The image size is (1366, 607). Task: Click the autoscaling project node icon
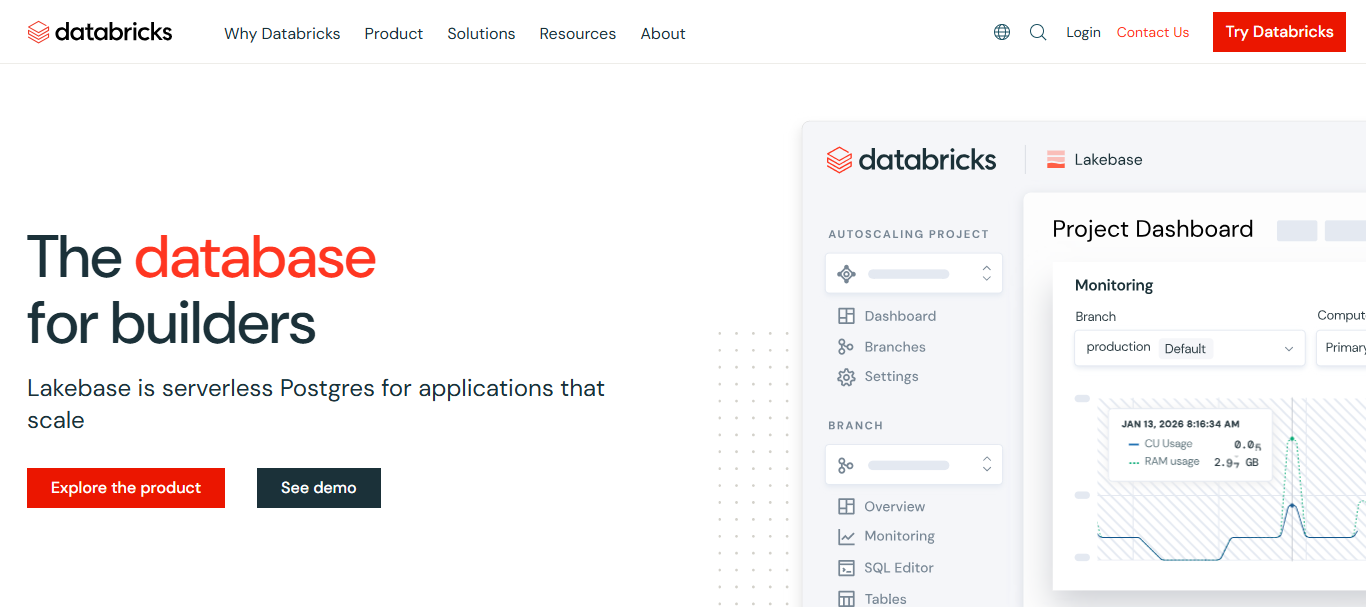click(846, 274)
